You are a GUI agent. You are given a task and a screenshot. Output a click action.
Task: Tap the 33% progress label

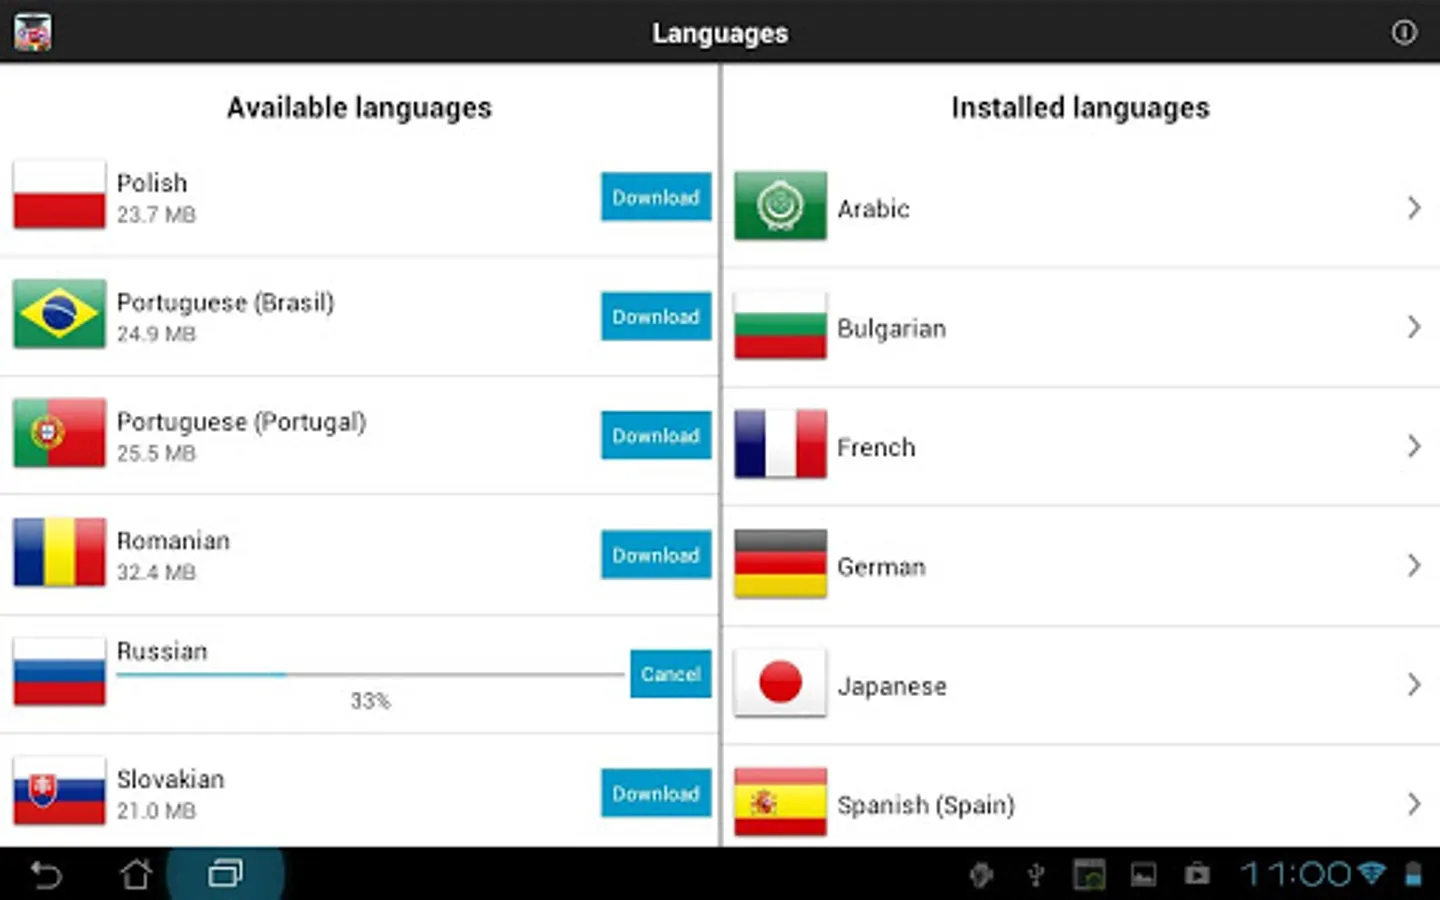point(370,701)
